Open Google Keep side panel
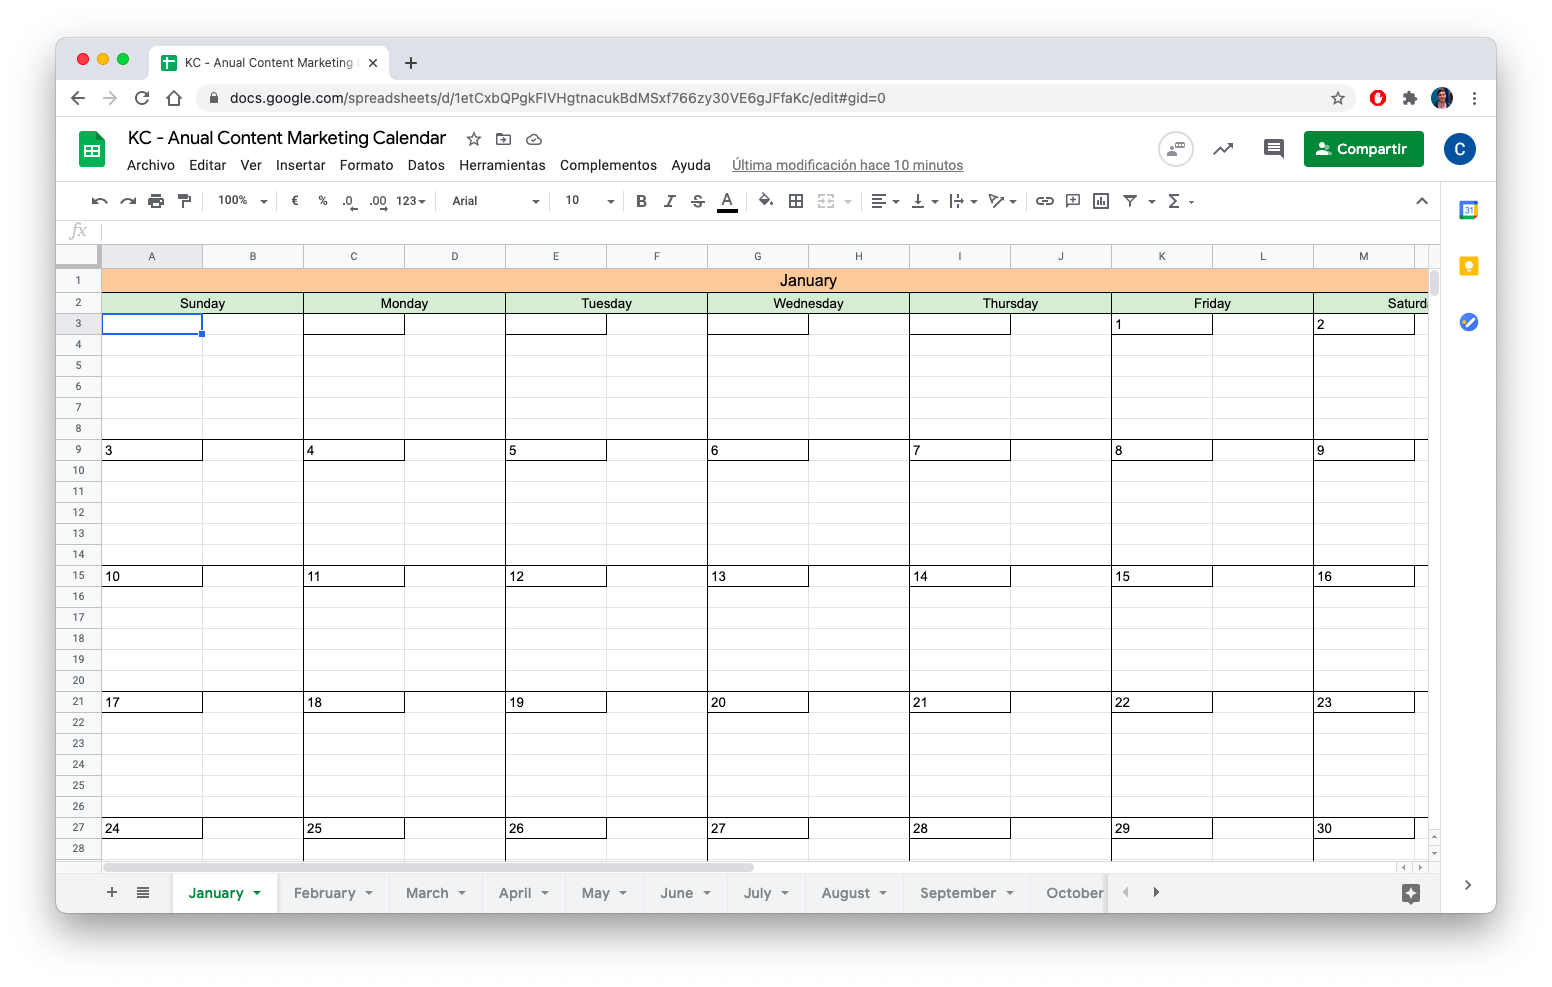Screen dimensions: 1552x987 point(1468,266)
